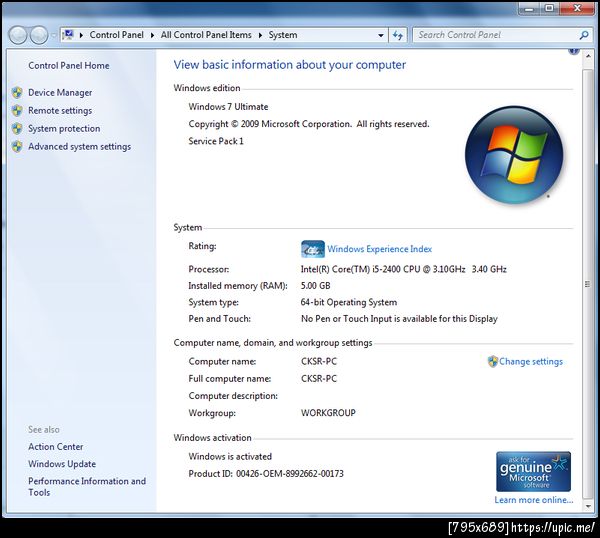Open Control Panel Home
The image size is (600, 538).
click(69, 66)
